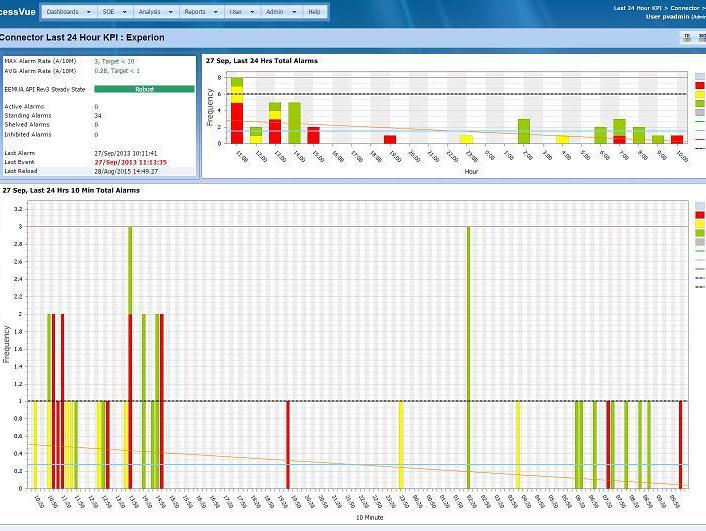706x531 pixels.
Task: Click the Help menu item
Action: click(x=314, y=11)
